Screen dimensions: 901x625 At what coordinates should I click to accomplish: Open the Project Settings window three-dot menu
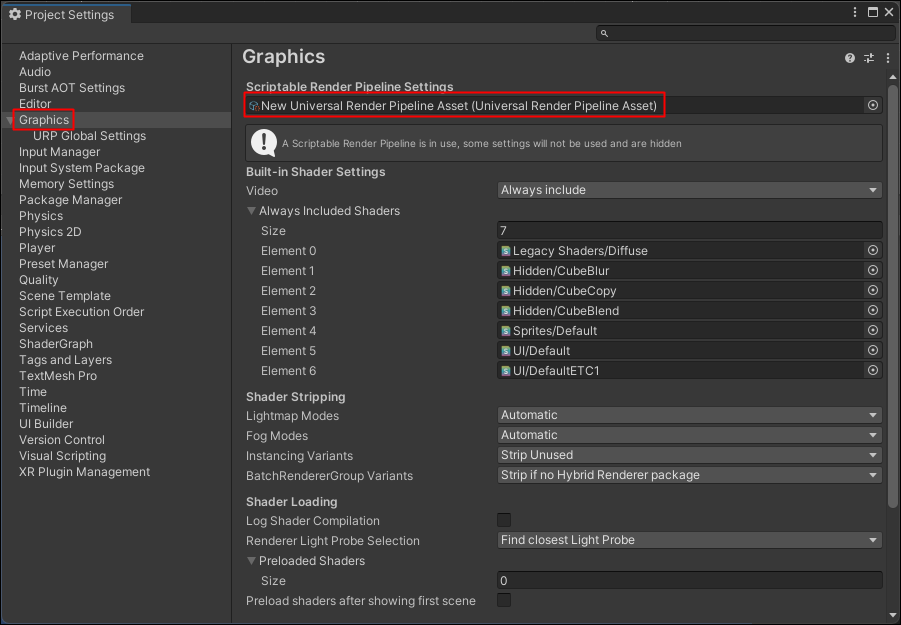855,12
